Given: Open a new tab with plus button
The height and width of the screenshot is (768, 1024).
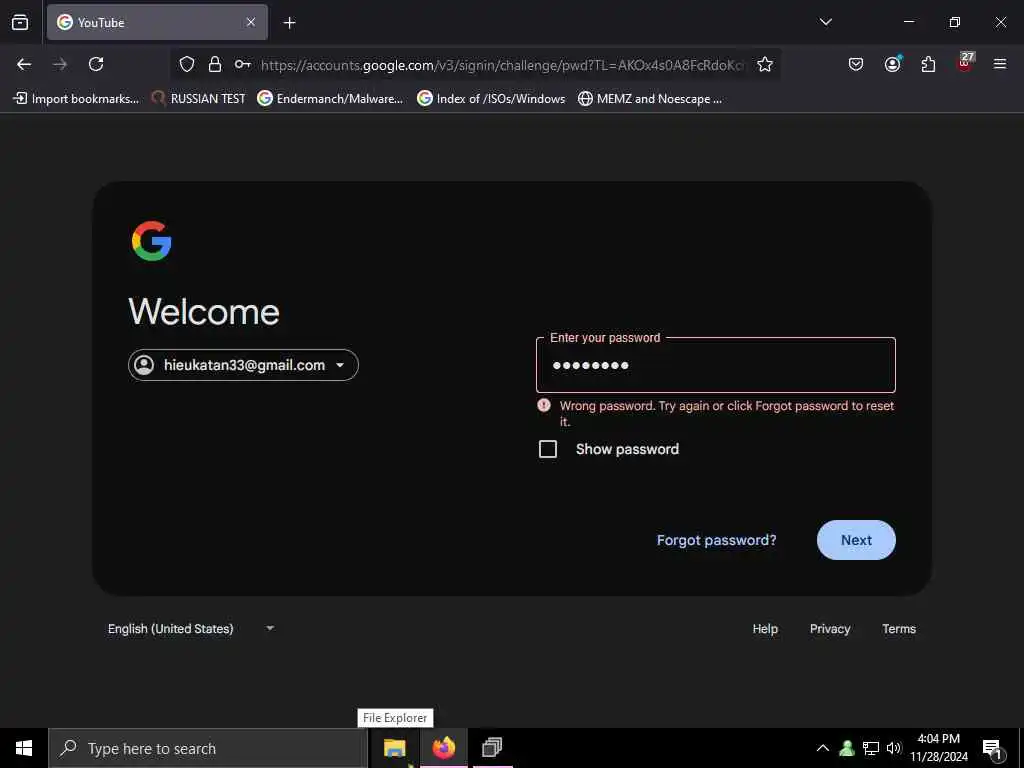Looking at the screenshot, I should (x=289, y=23).
